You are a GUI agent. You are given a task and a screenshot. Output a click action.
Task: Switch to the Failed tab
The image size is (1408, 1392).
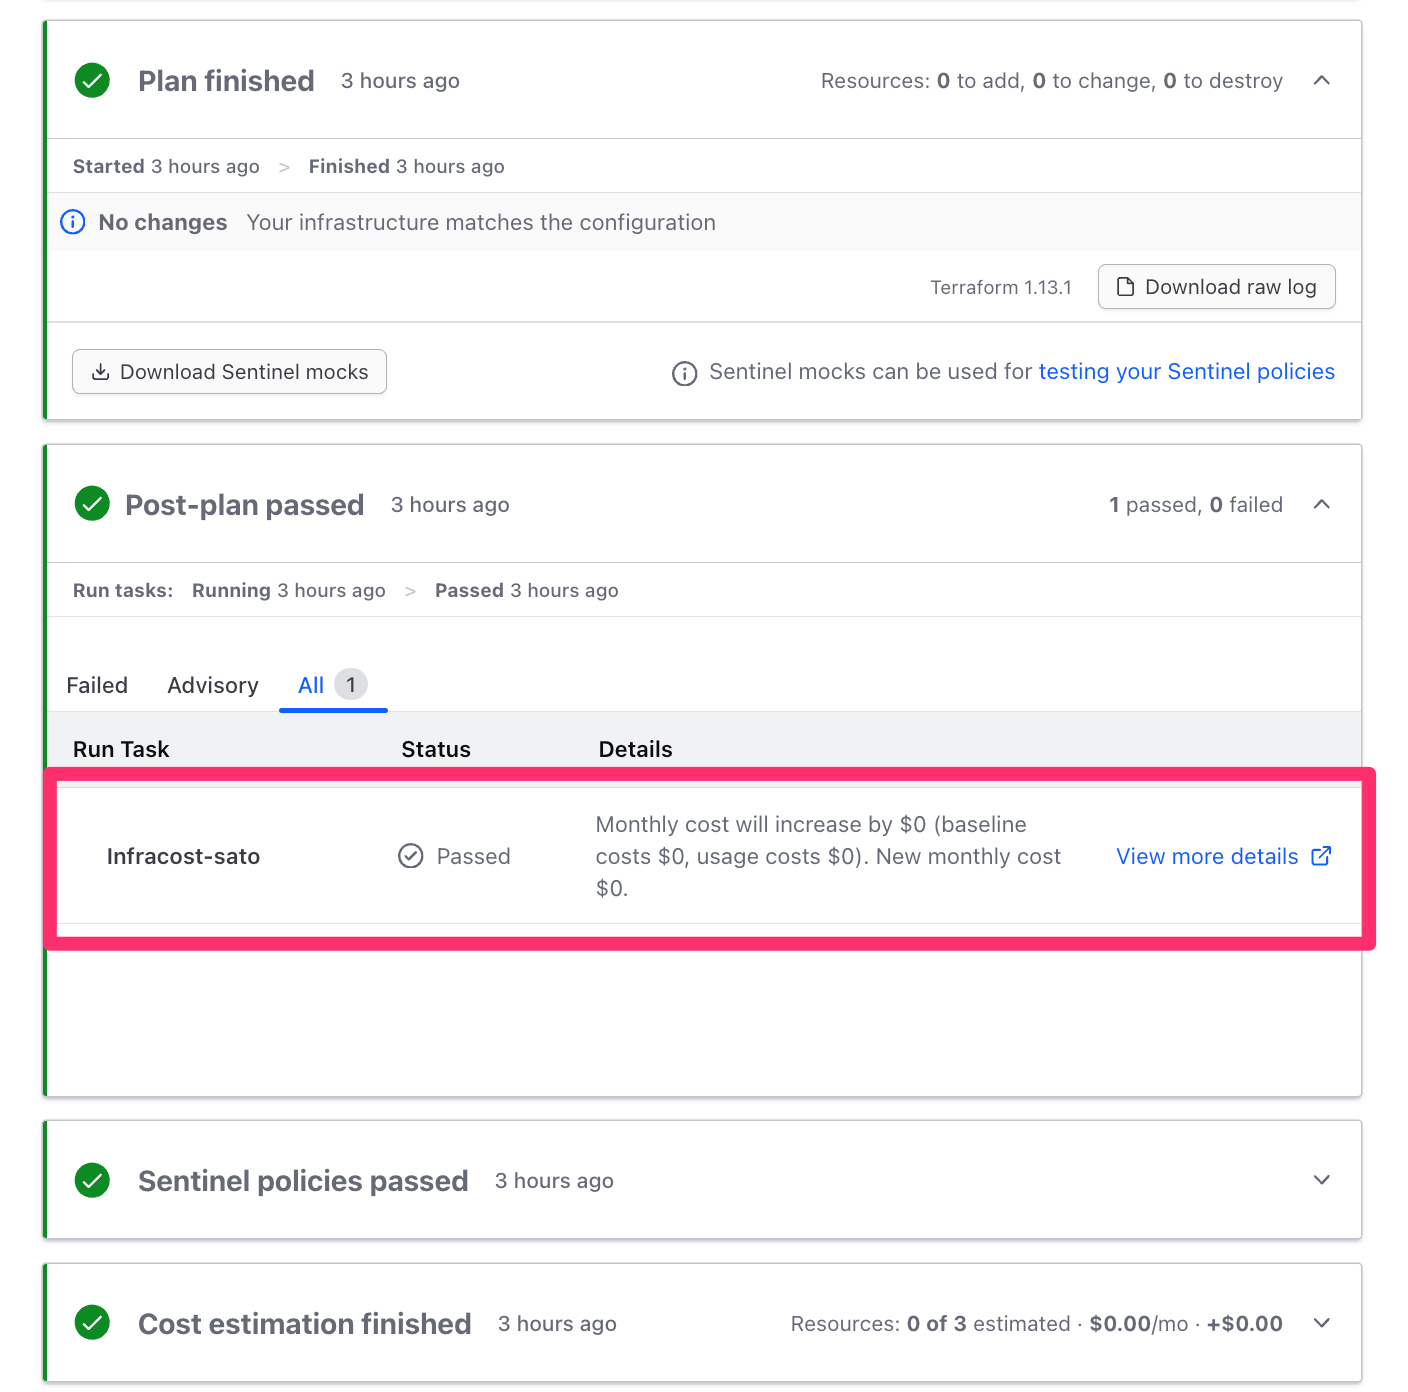97,685
